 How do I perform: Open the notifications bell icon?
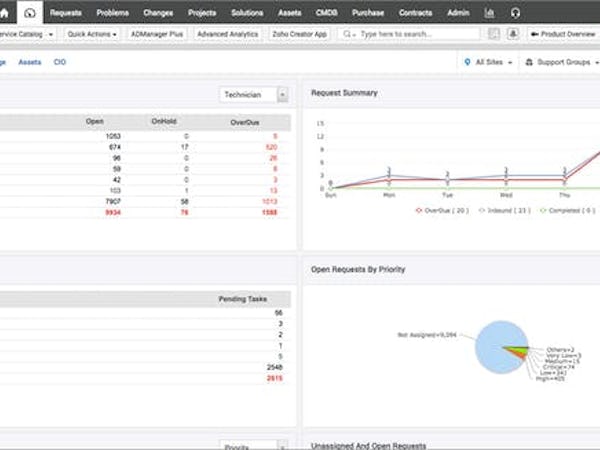513,34
